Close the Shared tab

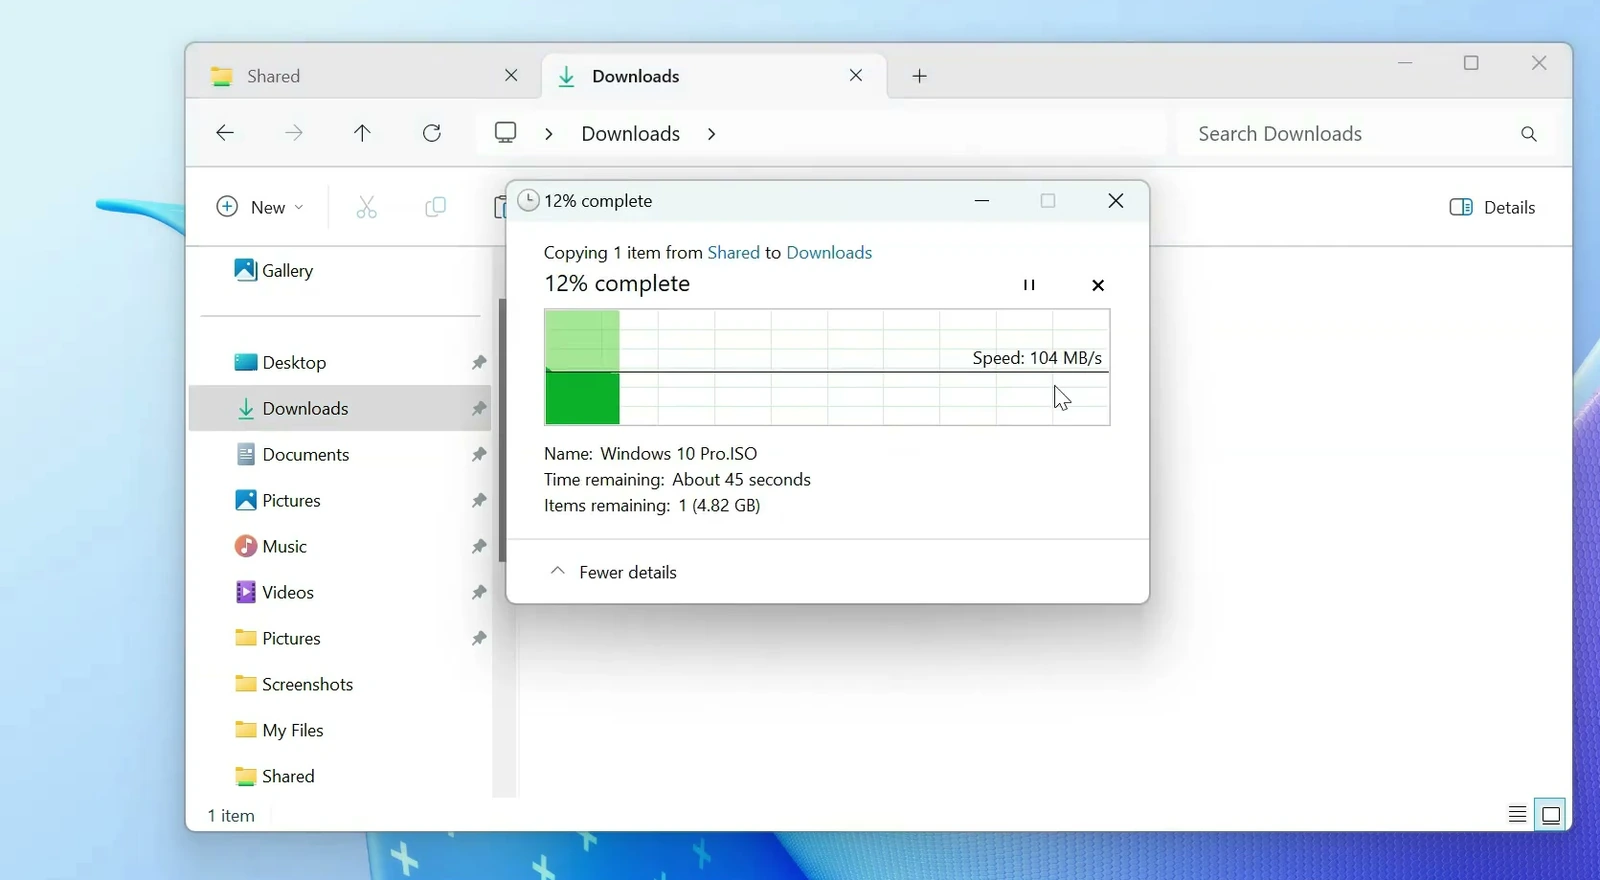coord(511,76)
